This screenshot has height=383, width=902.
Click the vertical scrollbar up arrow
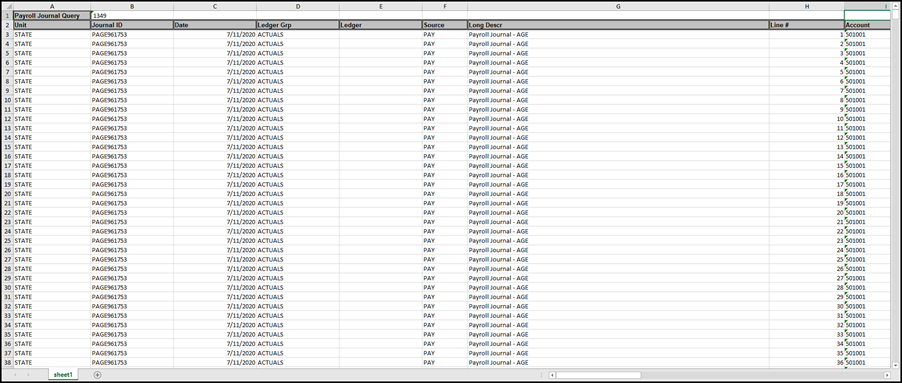pos(895,6)
